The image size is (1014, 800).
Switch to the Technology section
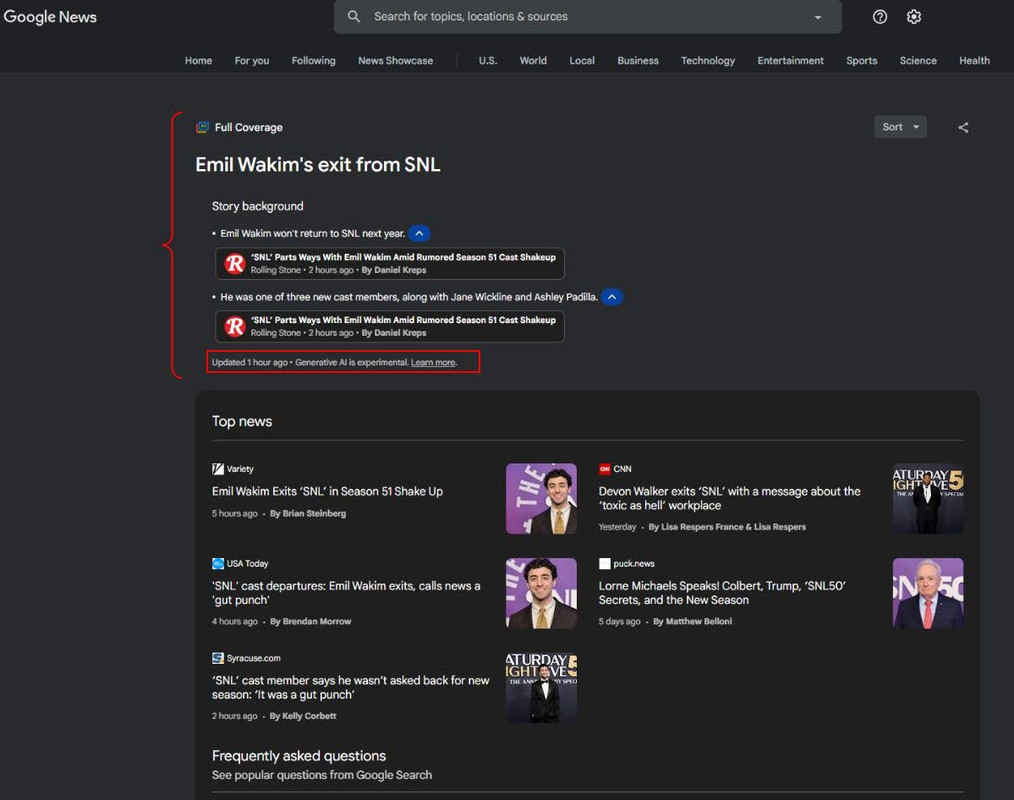[x=707, y=60]
